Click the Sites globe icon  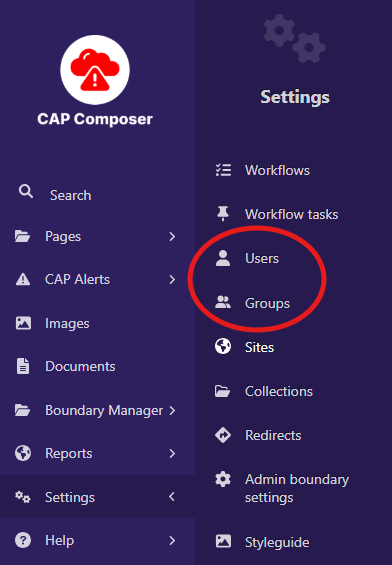(x=223, y=346)
